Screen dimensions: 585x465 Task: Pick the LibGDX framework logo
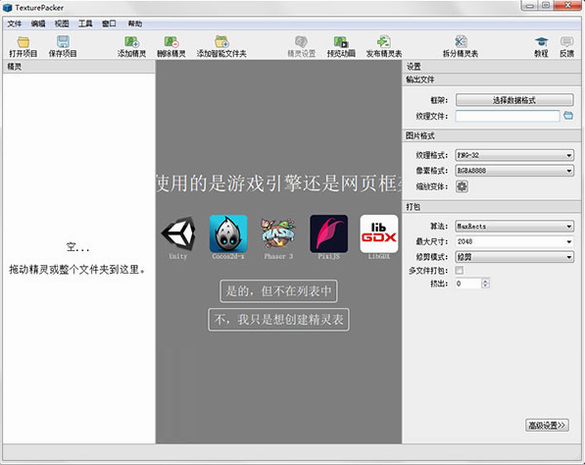click(379, 234)
